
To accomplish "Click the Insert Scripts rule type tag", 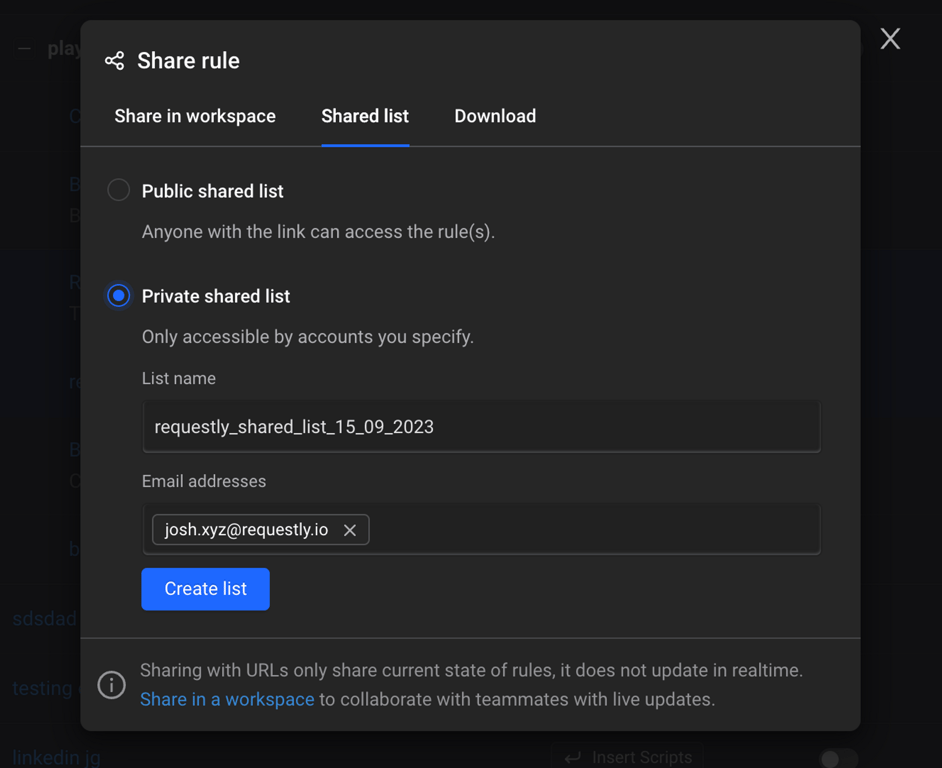I will 627,757.
